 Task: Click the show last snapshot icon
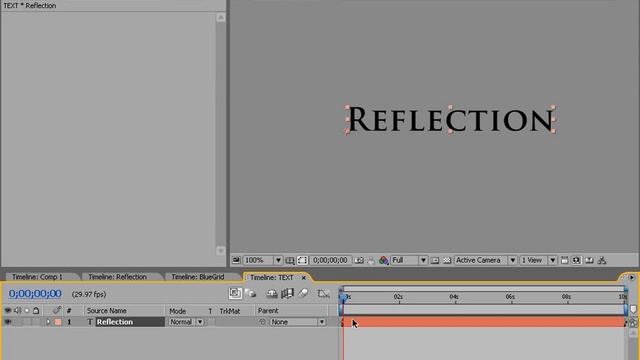(x=371, y=260)
